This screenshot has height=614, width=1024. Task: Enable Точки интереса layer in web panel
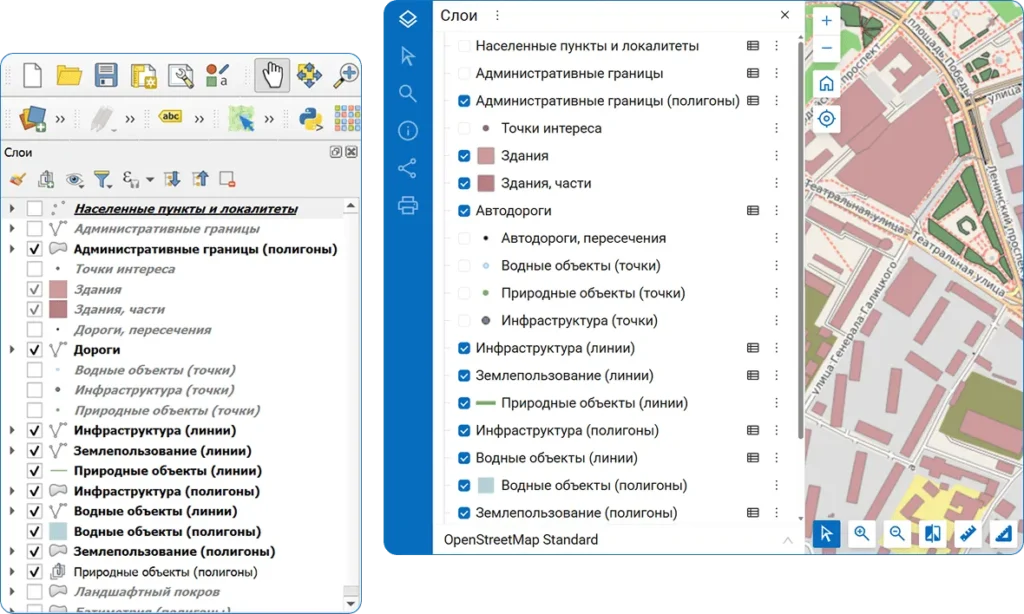click(464, 129)
